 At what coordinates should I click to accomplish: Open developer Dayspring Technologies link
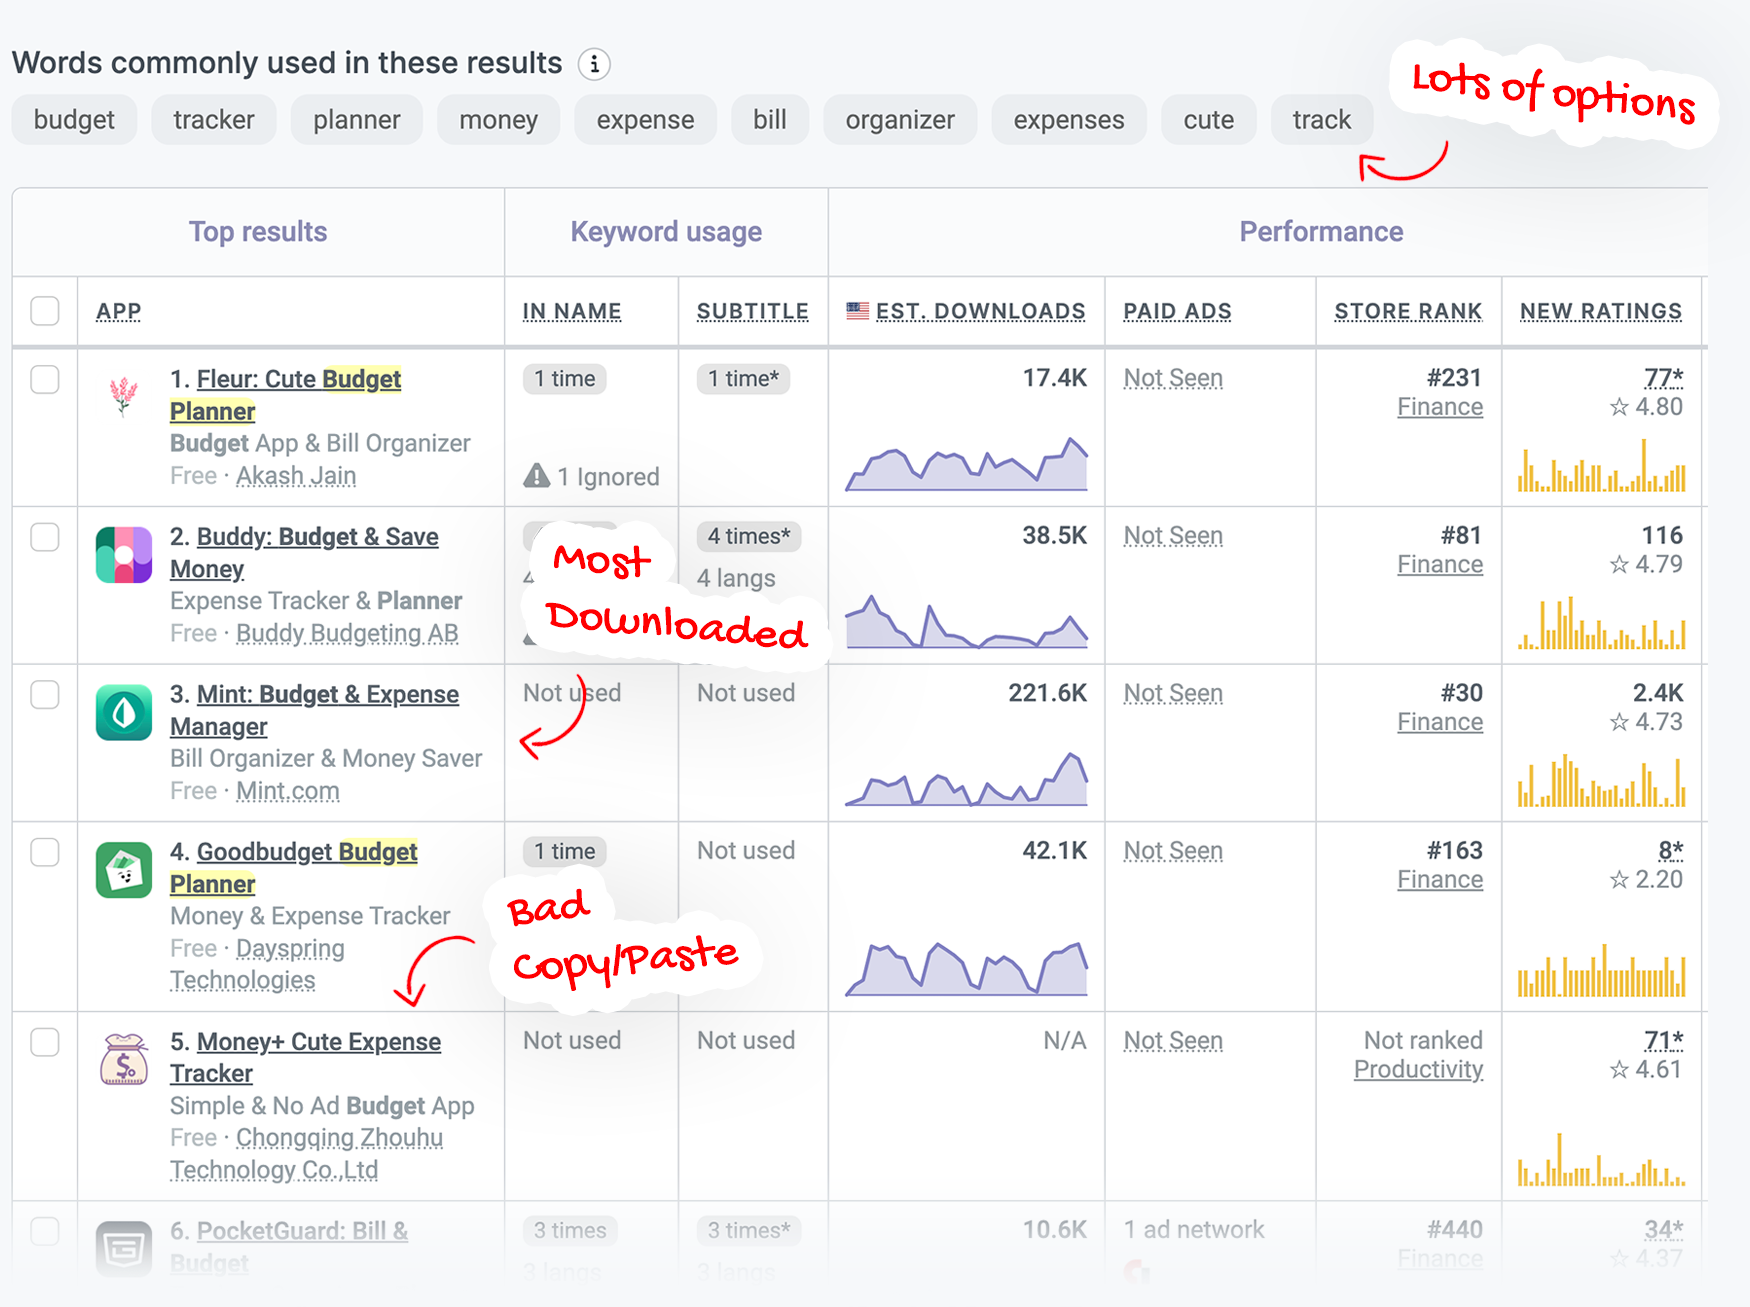click(257, 964)
